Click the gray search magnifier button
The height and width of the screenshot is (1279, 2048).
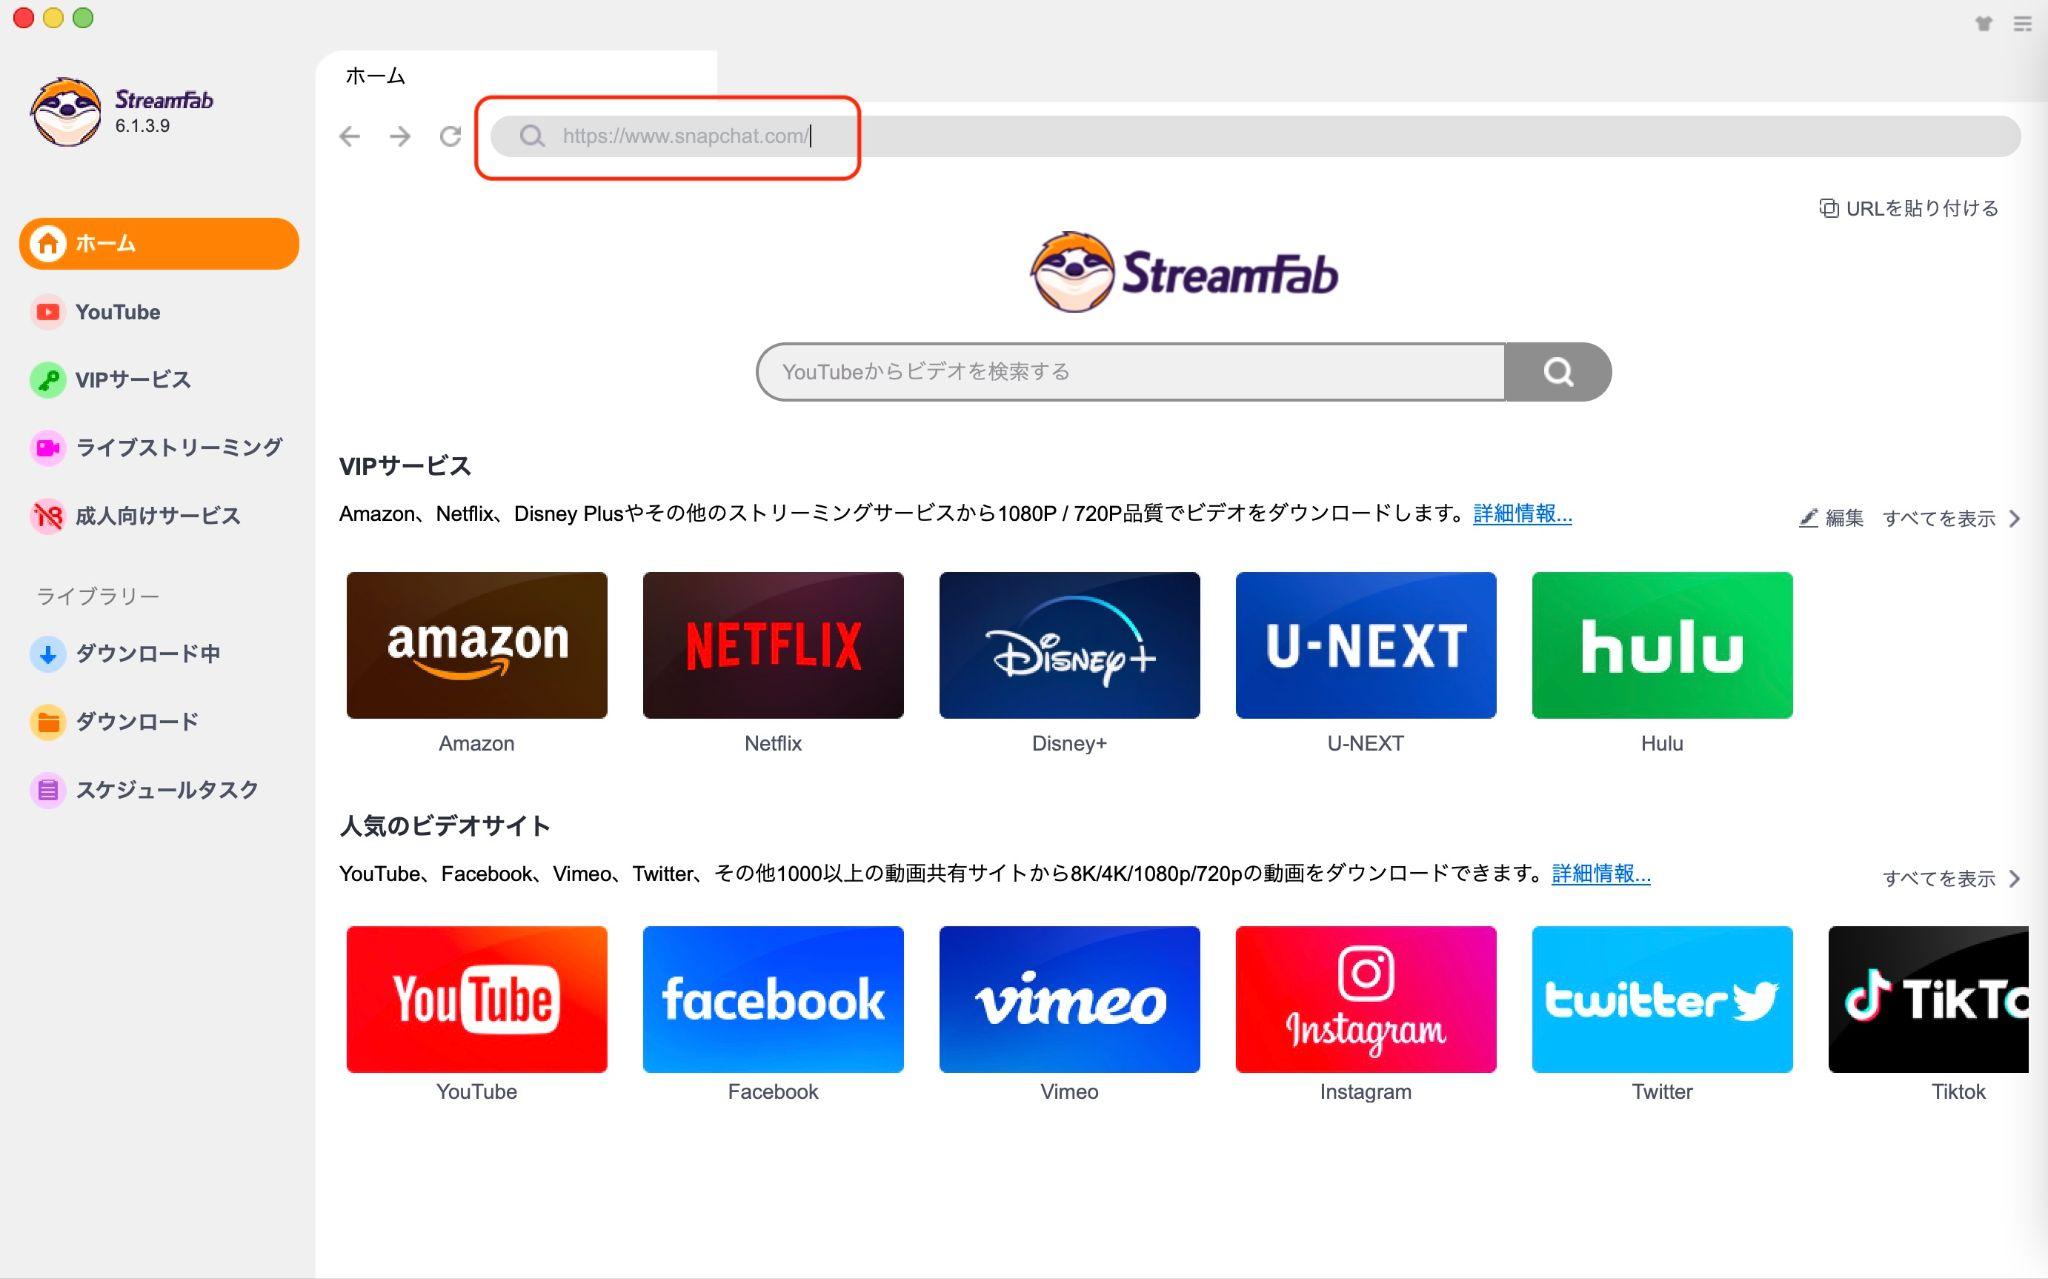point(1558,372)
